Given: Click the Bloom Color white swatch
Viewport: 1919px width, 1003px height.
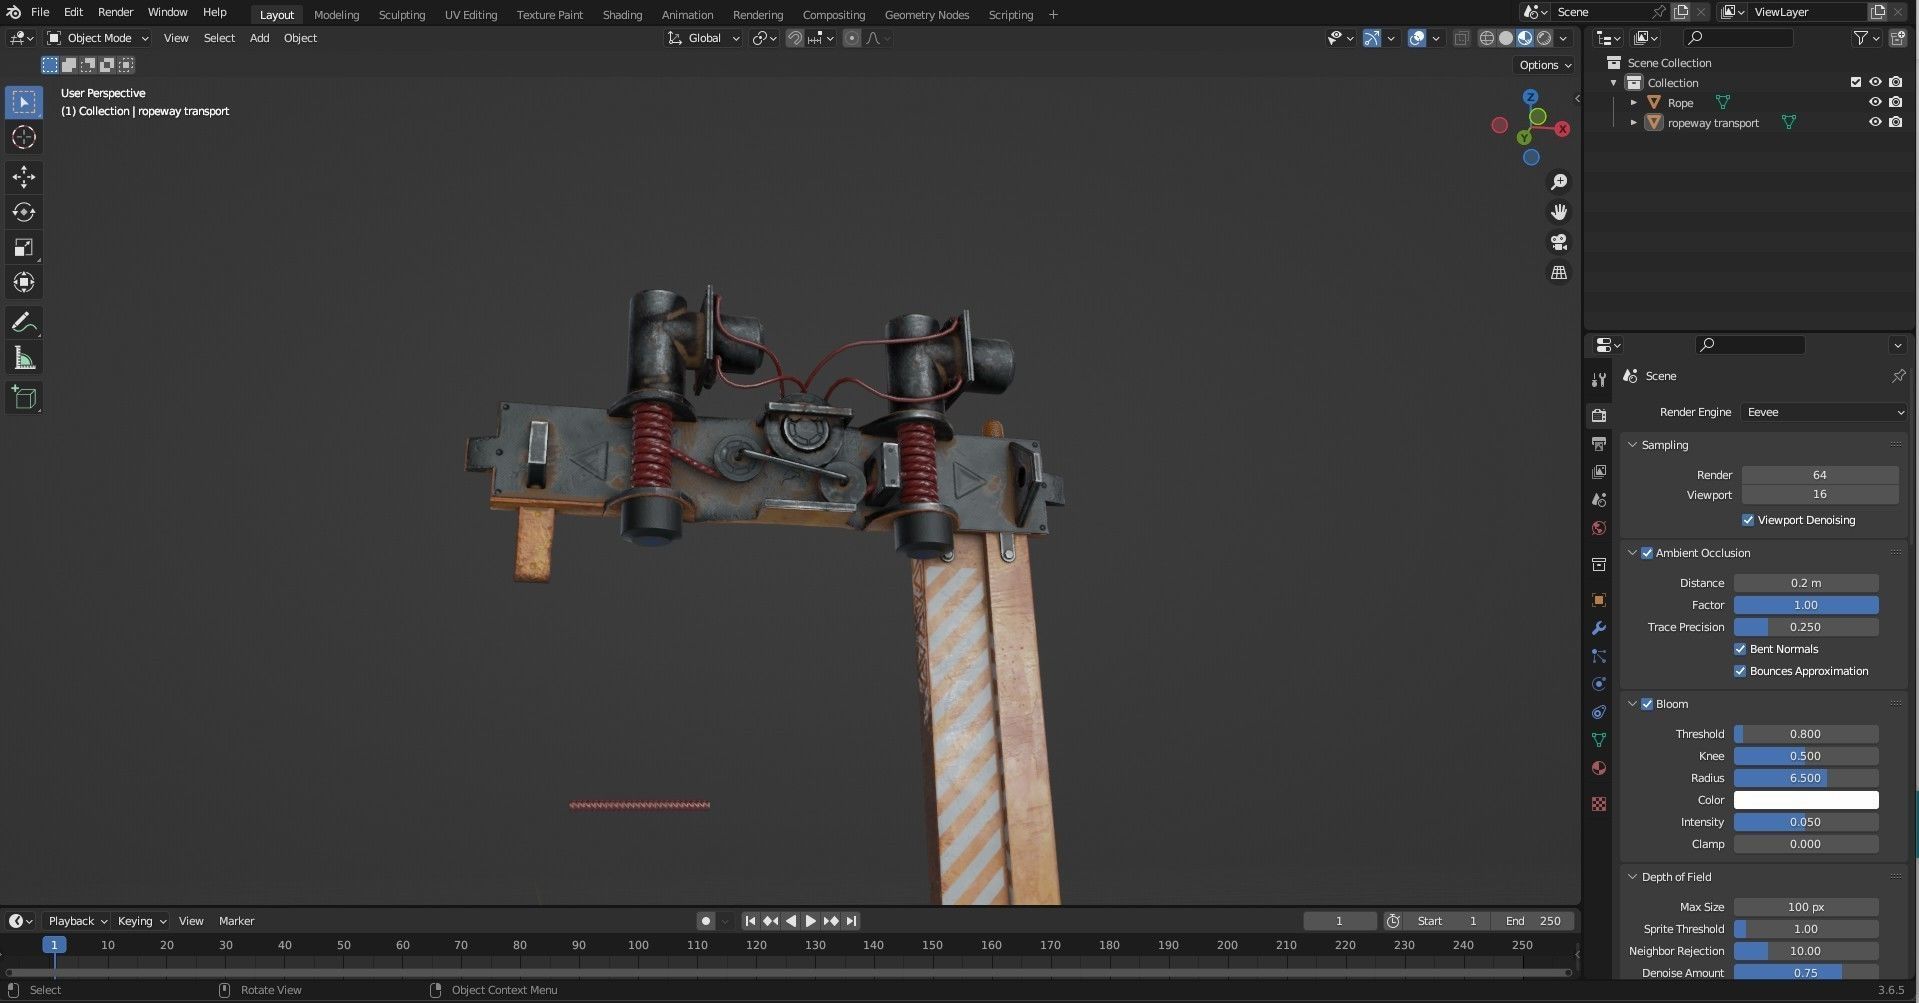Looking at the screenshot, I should (x=1806, y=800).
